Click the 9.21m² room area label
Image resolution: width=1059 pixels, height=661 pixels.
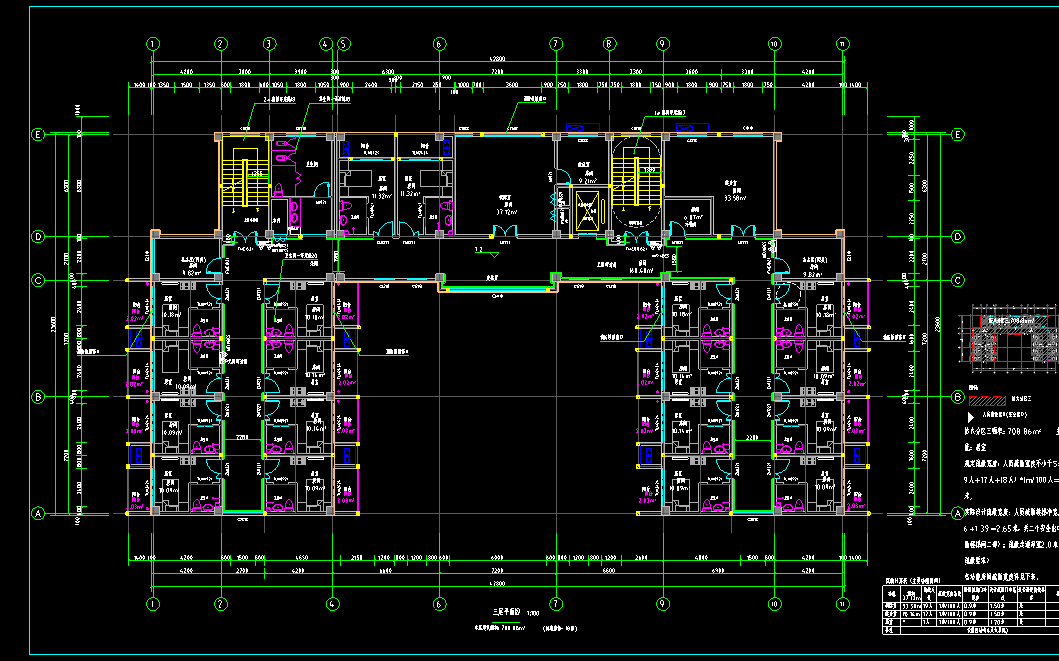[588, 181]
